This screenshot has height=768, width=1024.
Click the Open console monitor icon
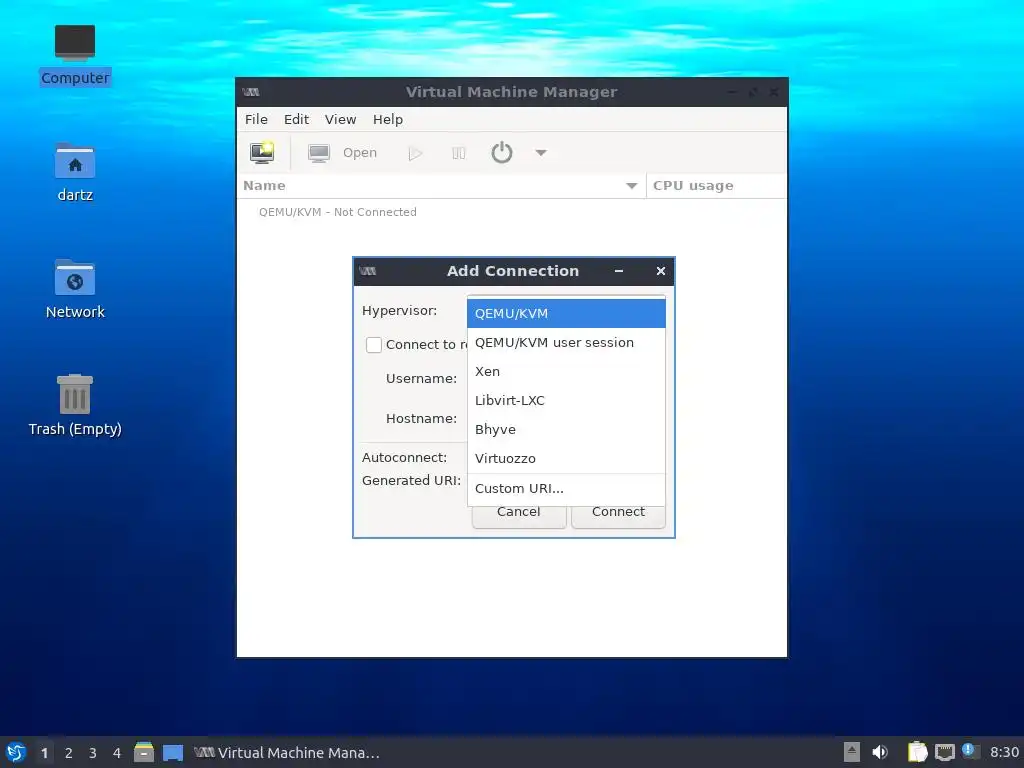319,153
